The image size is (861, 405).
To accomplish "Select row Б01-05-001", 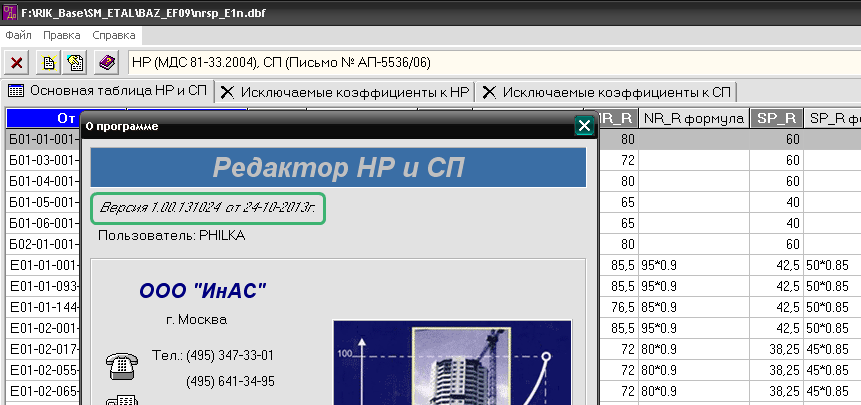I will tap(43, 202).
